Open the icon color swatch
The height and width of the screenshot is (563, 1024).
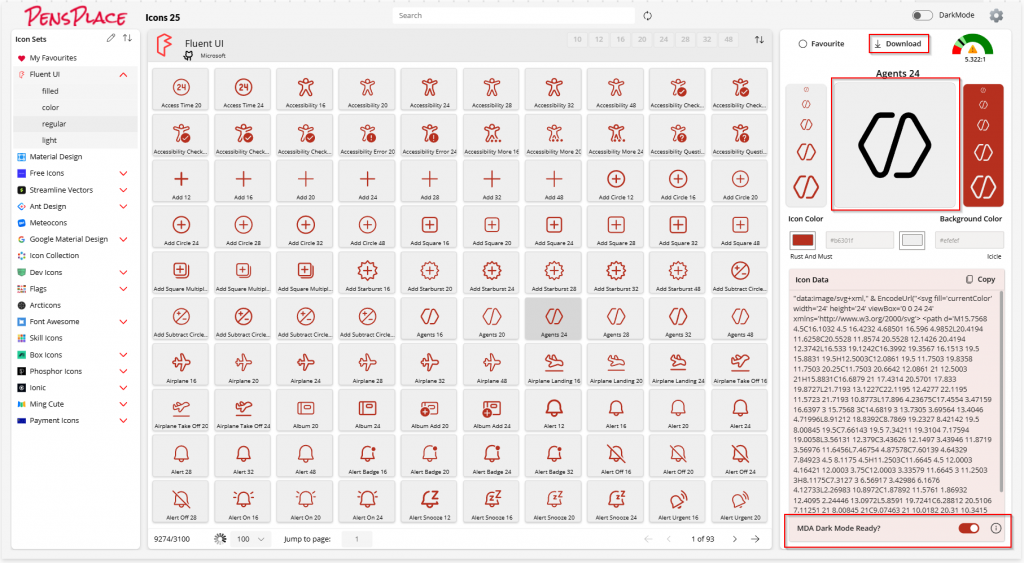click(803, 240)
